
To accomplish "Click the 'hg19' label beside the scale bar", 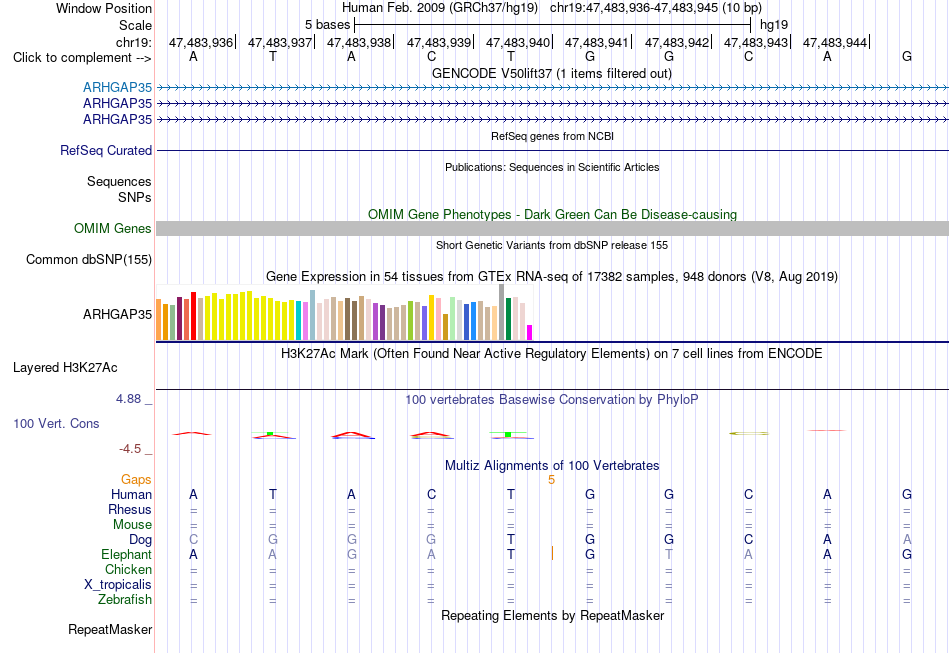I will click(774, 25).
